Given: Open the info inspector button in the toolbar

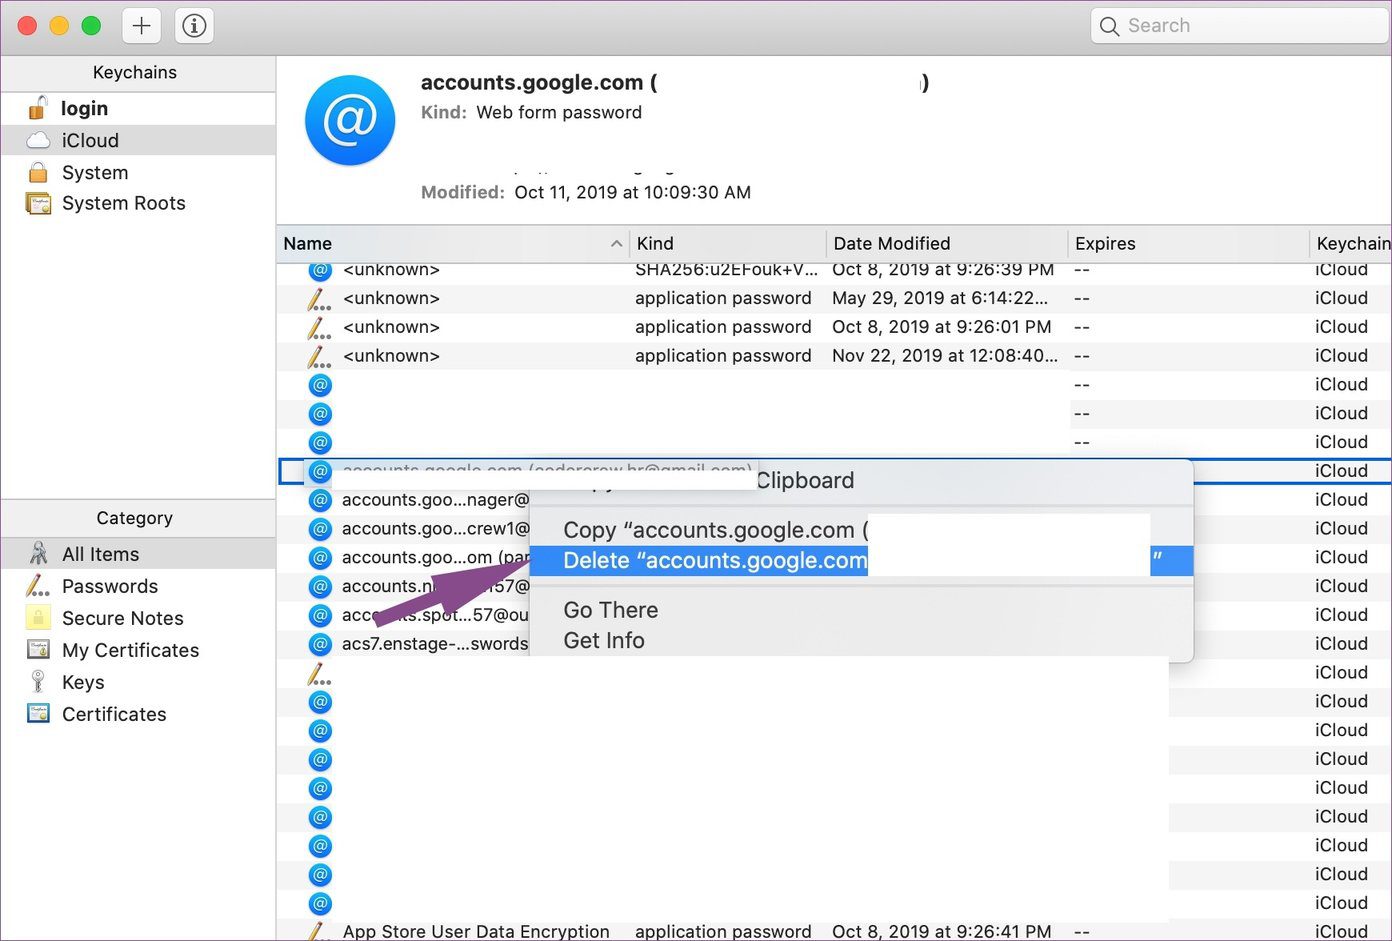Looking at the screenshot, I should tap(194, 26).
